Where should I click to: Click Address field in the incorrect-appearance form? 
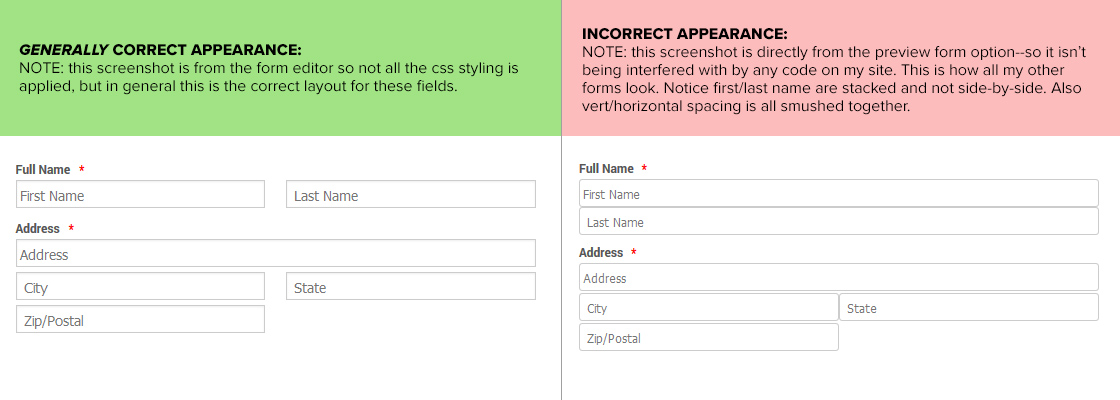click(838, 277)
